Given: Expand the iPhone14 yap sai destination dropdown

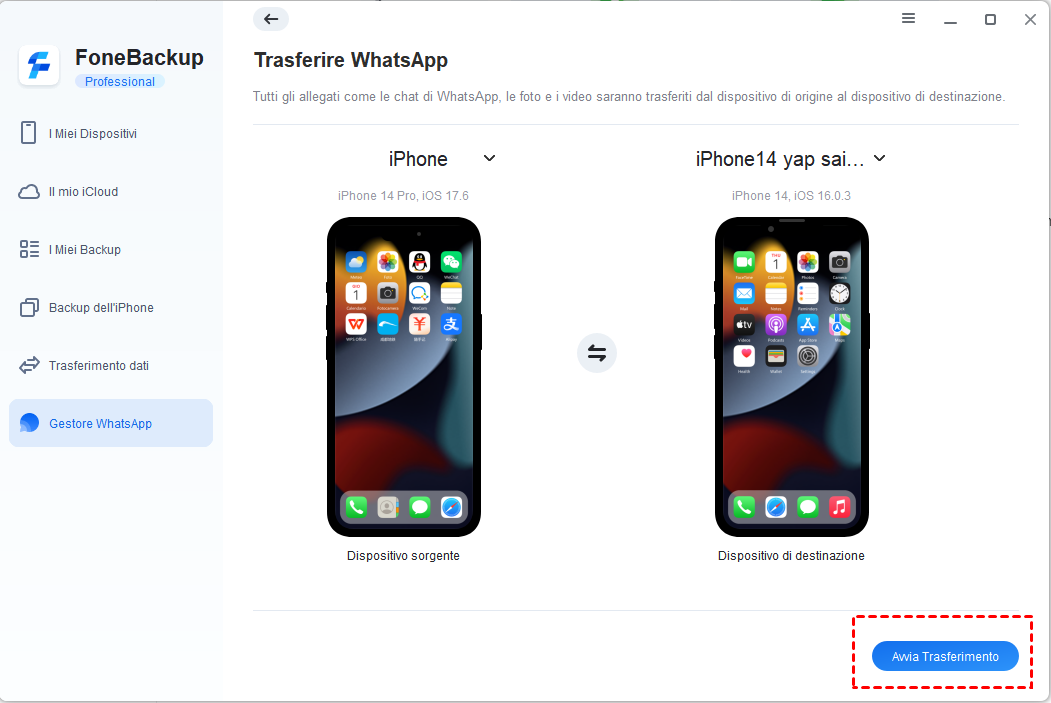Looking at the screenshot, I should click(x=879, y=158).
